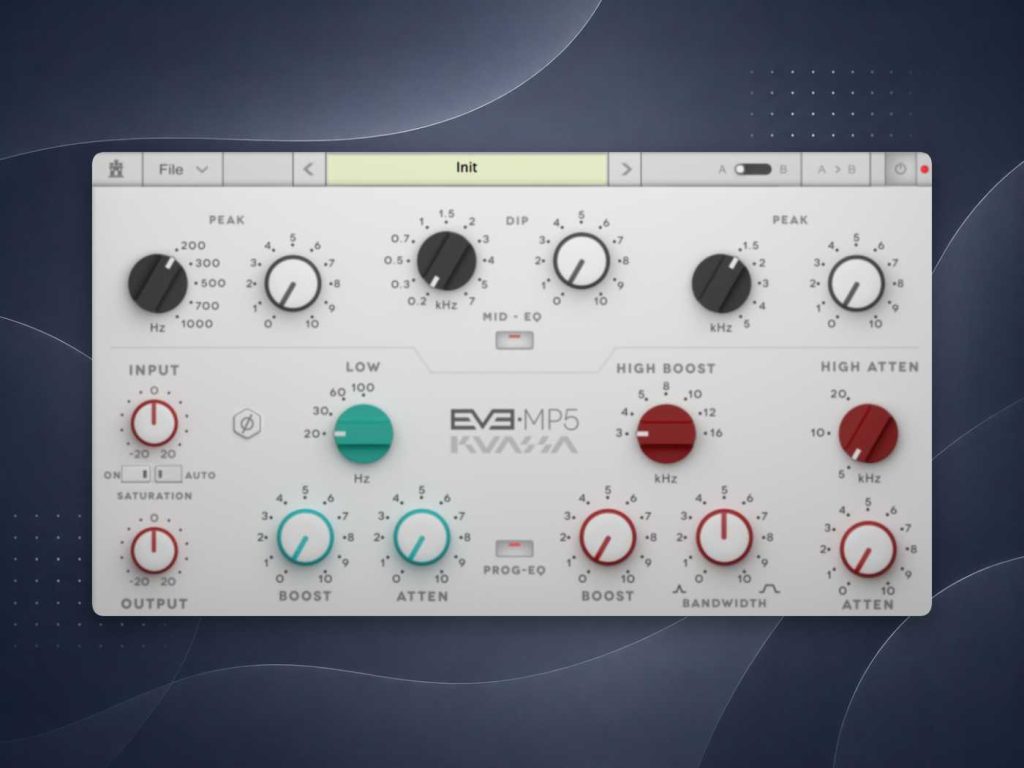
Task: Click the SATURATION label
Action: [155, 496]
